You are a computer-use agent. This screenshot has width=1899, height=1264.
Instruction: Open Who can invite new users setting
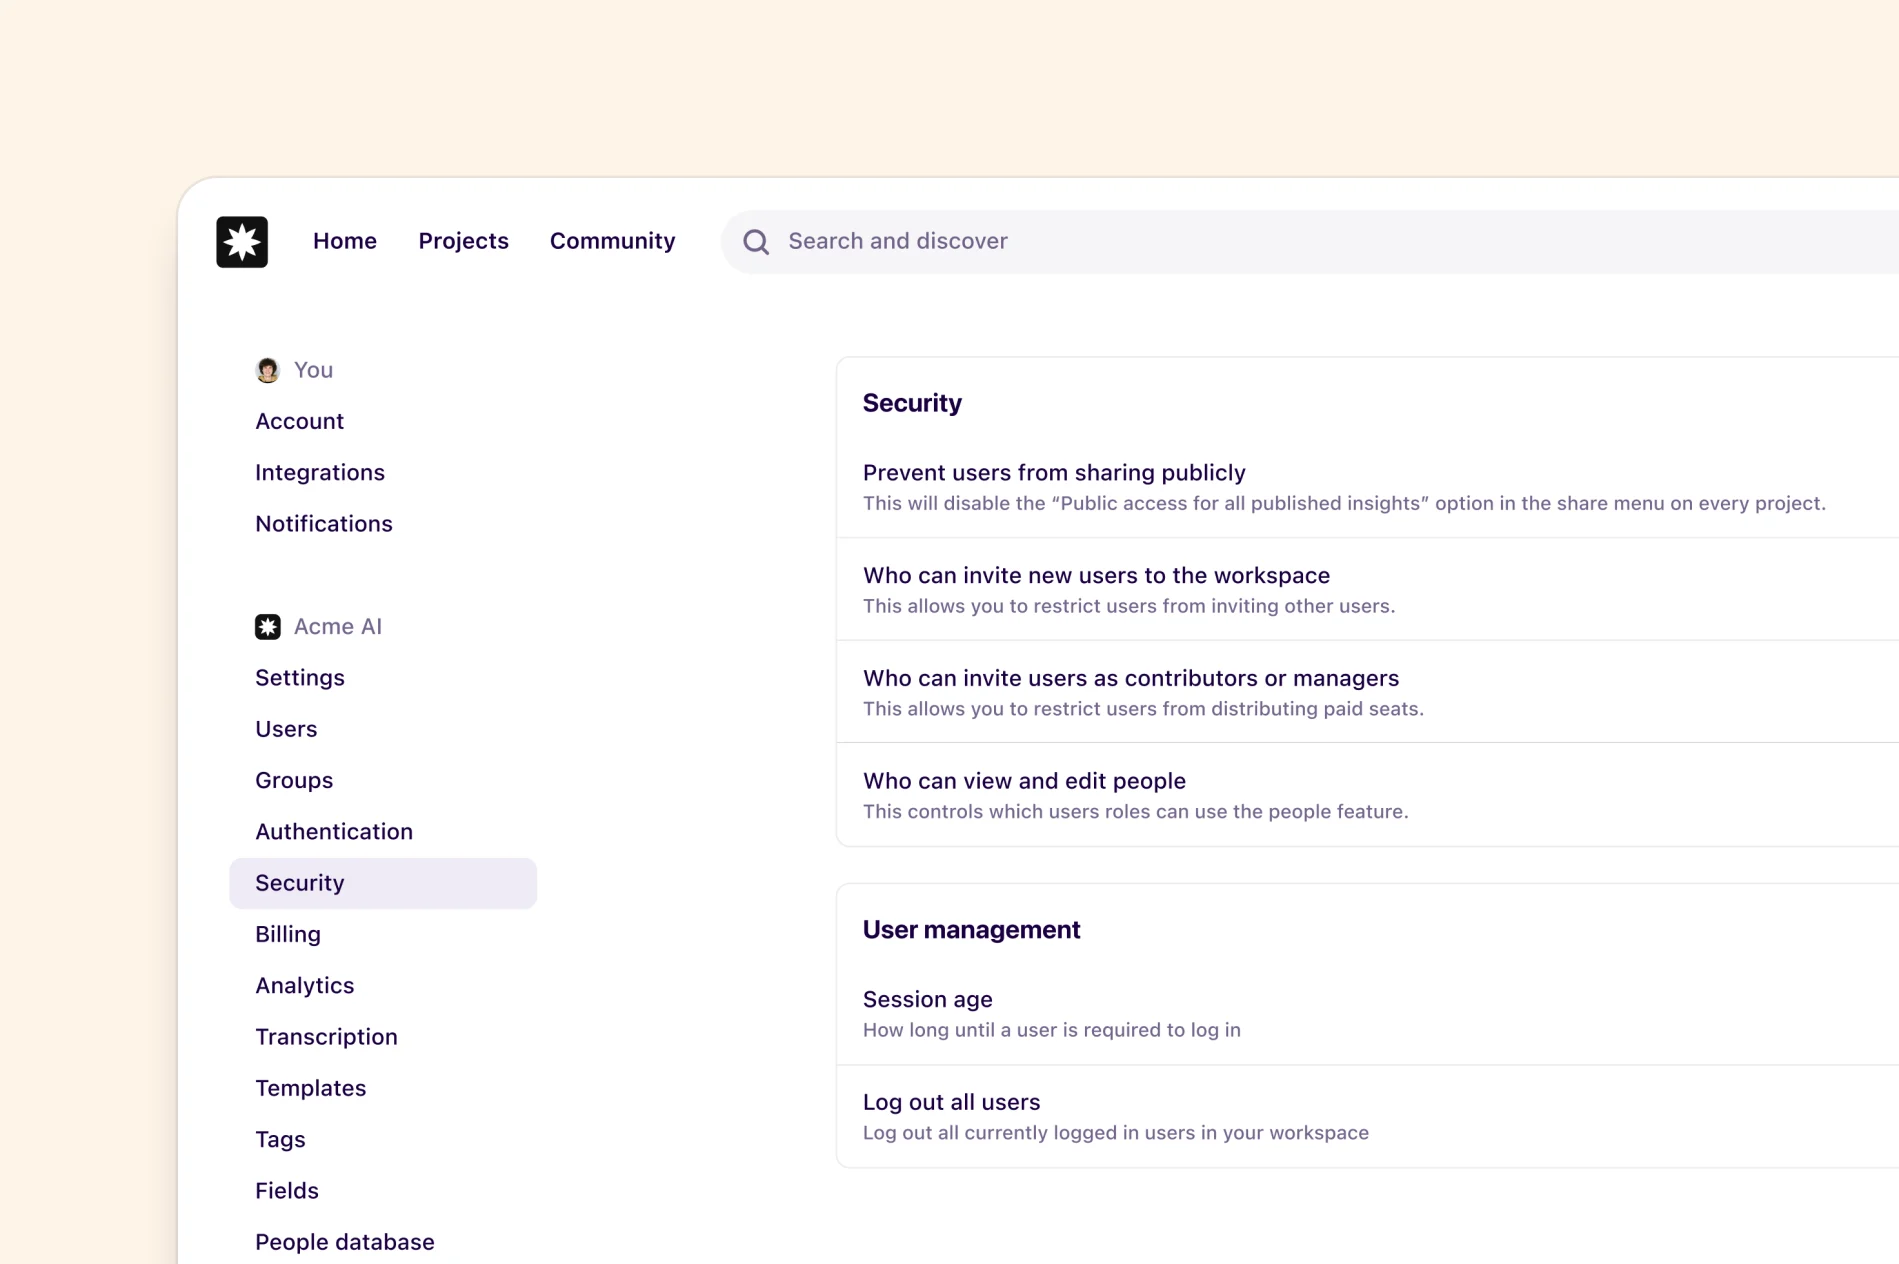[x=1096, y=575]
